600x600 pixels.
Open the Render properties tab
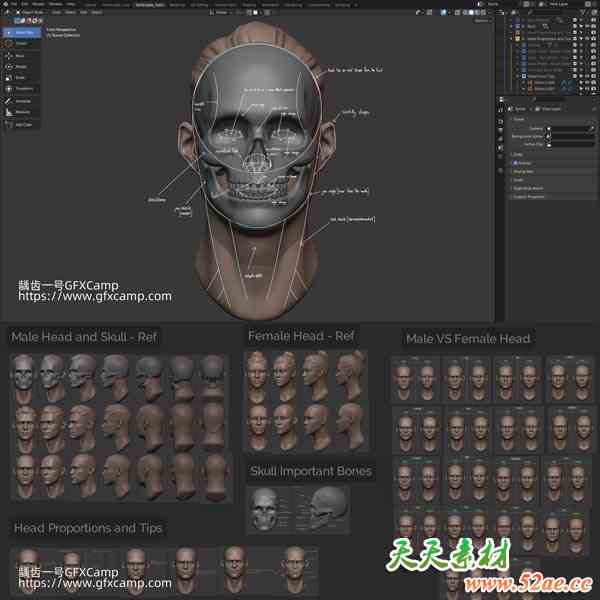[x=501, y=122]
